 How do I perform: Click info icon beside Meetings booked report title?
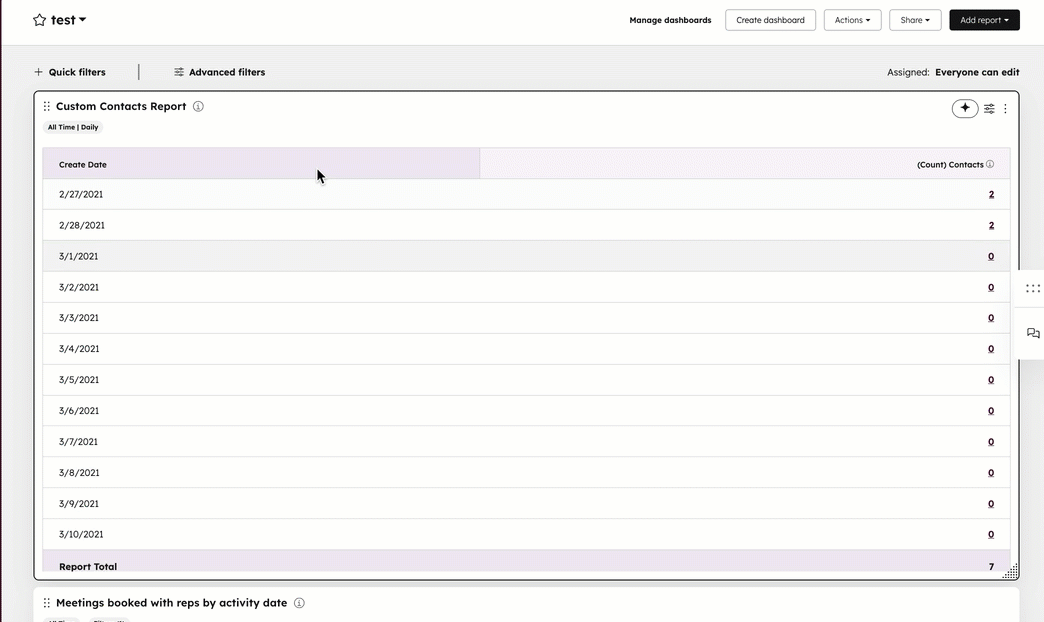(299, 603)
